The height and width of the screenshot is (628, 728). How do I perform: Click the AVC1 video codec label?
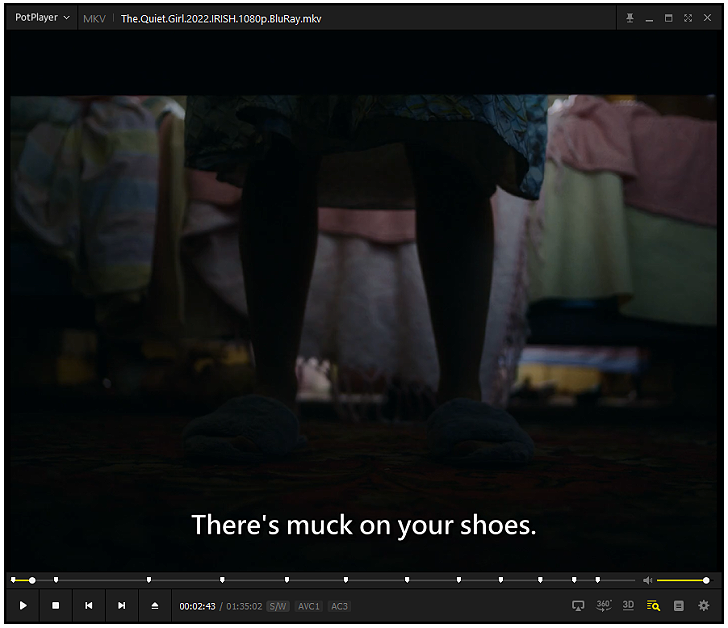pyautogui.click(x=309, y=606)
